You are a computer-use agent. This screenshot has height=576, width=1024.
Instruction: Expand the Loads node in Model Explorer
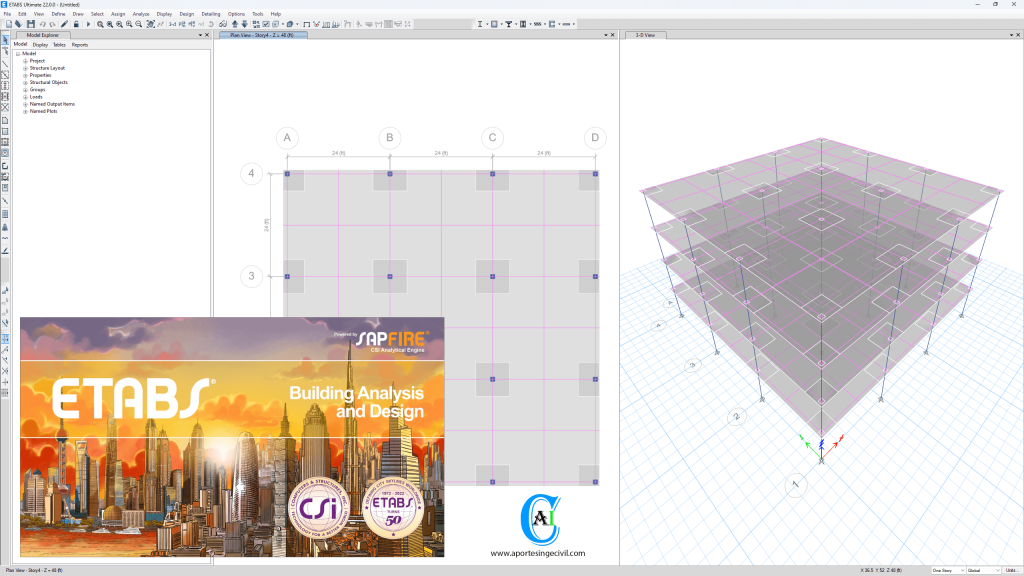(25, 97)
